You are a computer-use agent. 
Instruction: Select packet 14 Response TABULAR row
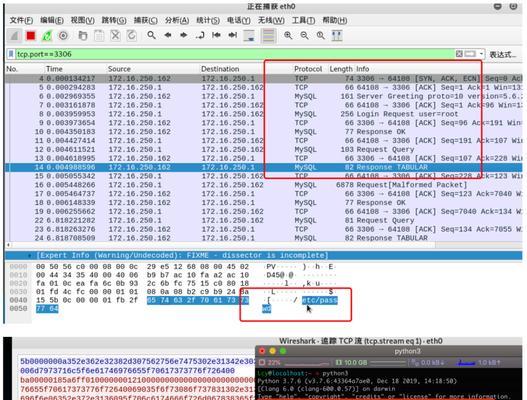264,167
